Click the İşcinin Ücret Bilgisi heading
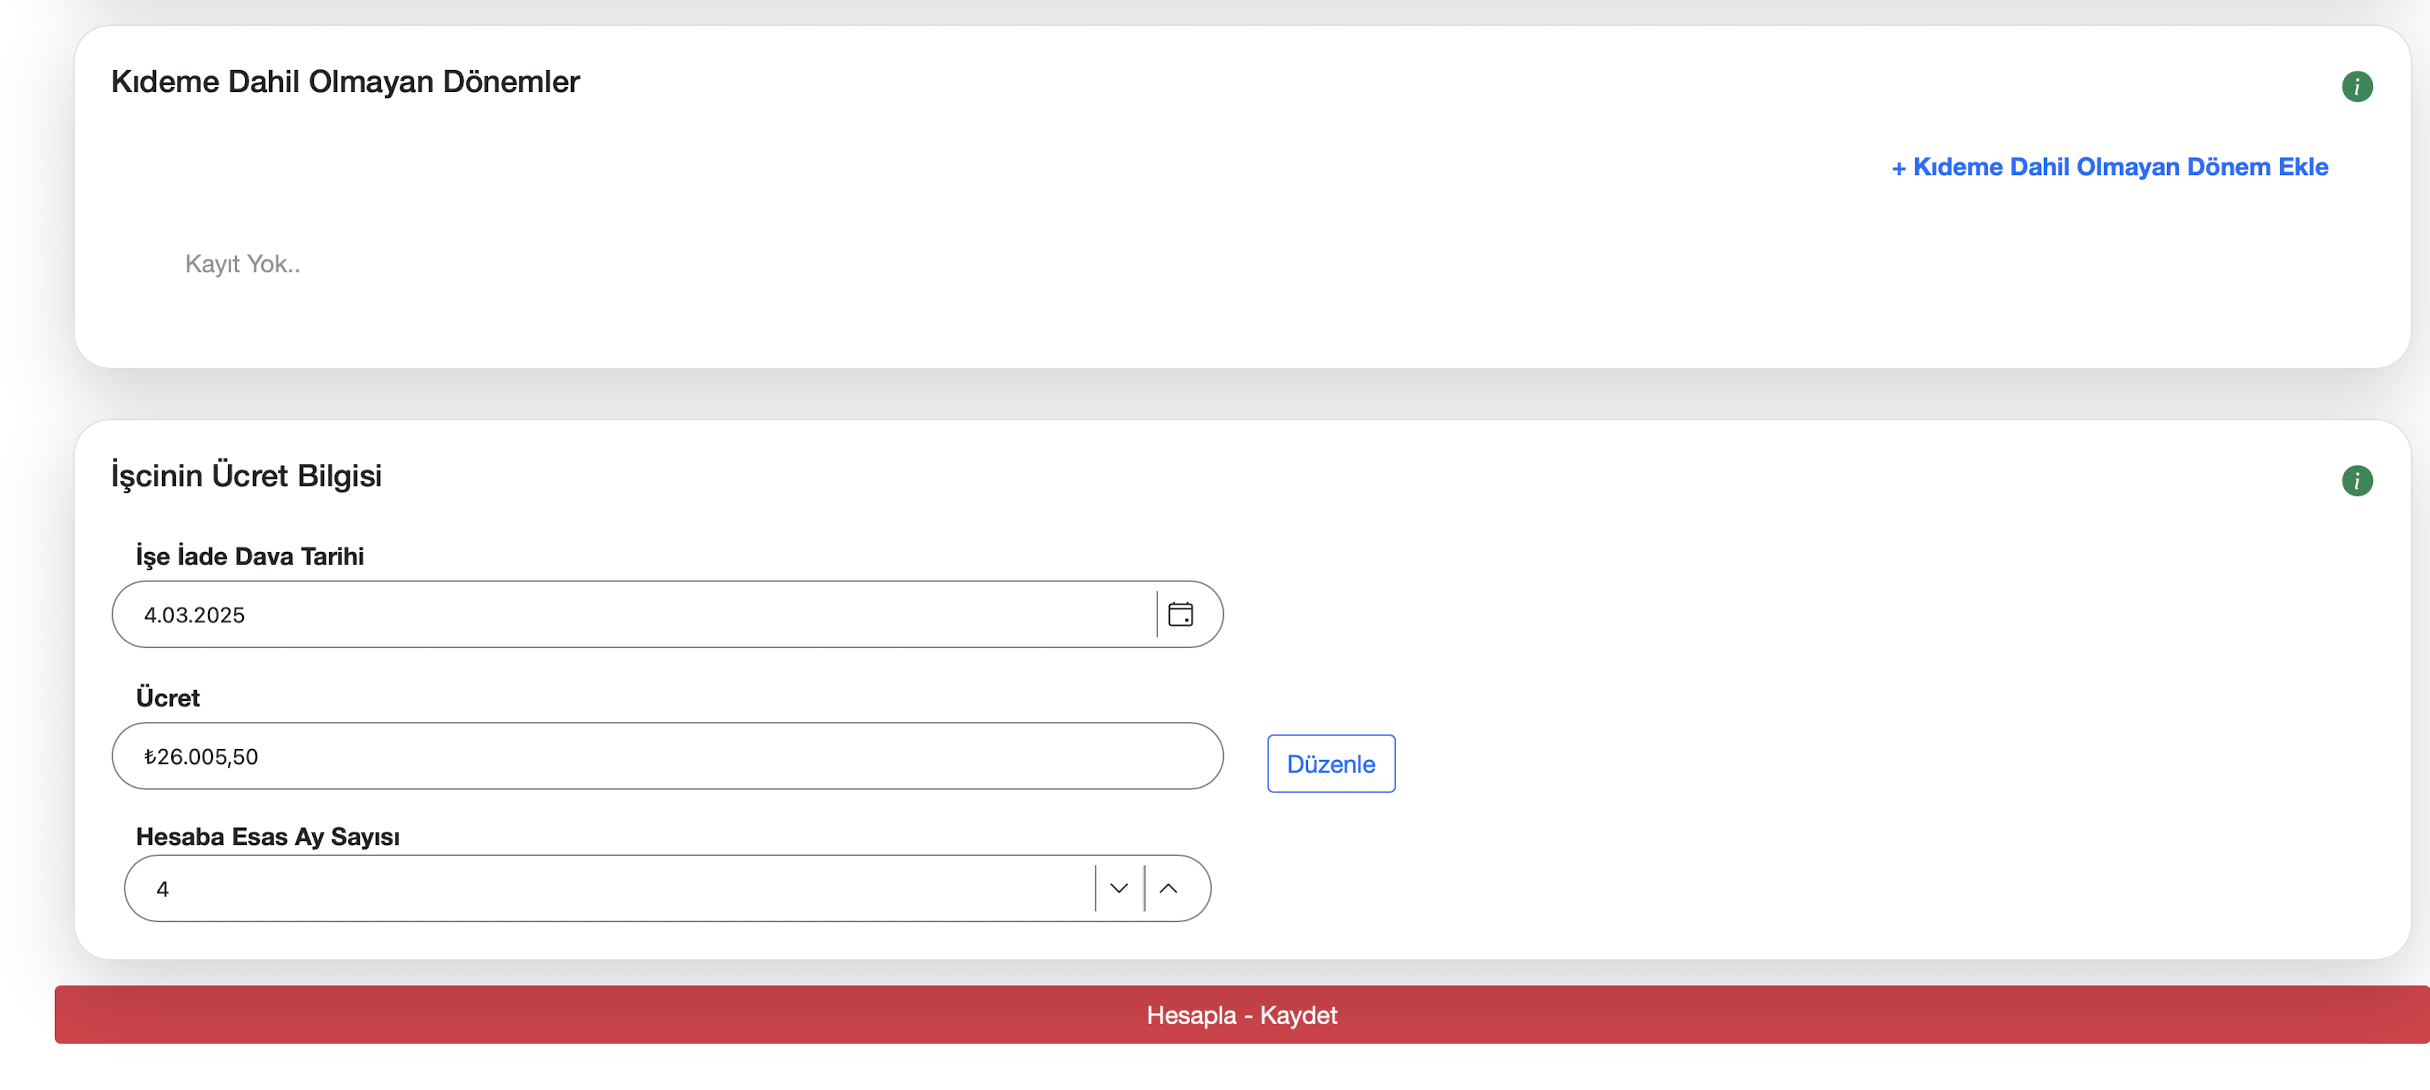 point(246,476)
